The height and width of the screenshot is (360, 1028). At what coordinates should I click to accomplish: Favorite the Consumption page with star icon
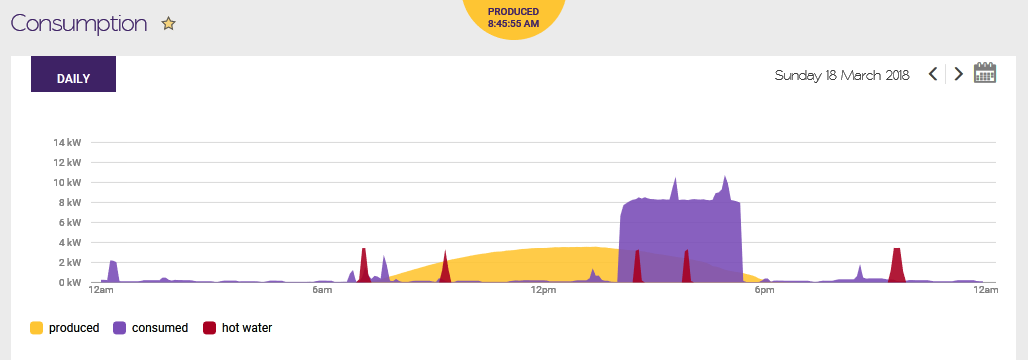168,24
